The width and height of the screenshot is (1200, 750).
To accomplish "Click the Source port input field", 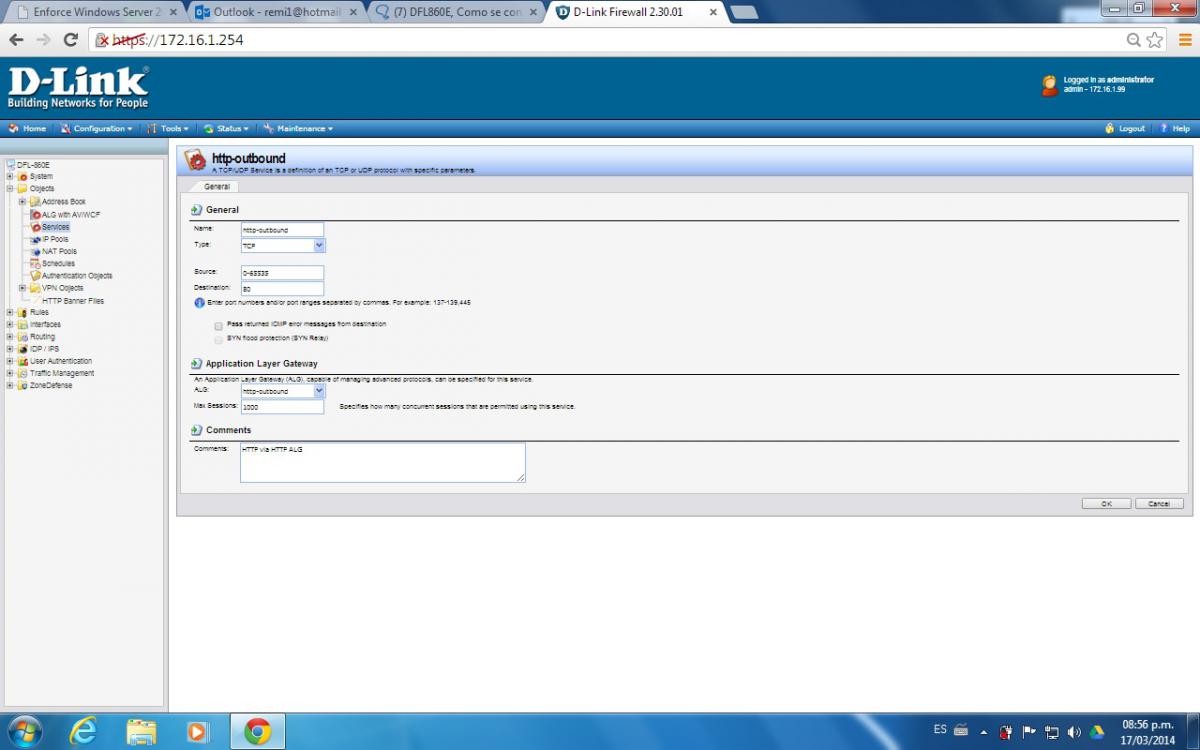I will click(x=282, y=272).
